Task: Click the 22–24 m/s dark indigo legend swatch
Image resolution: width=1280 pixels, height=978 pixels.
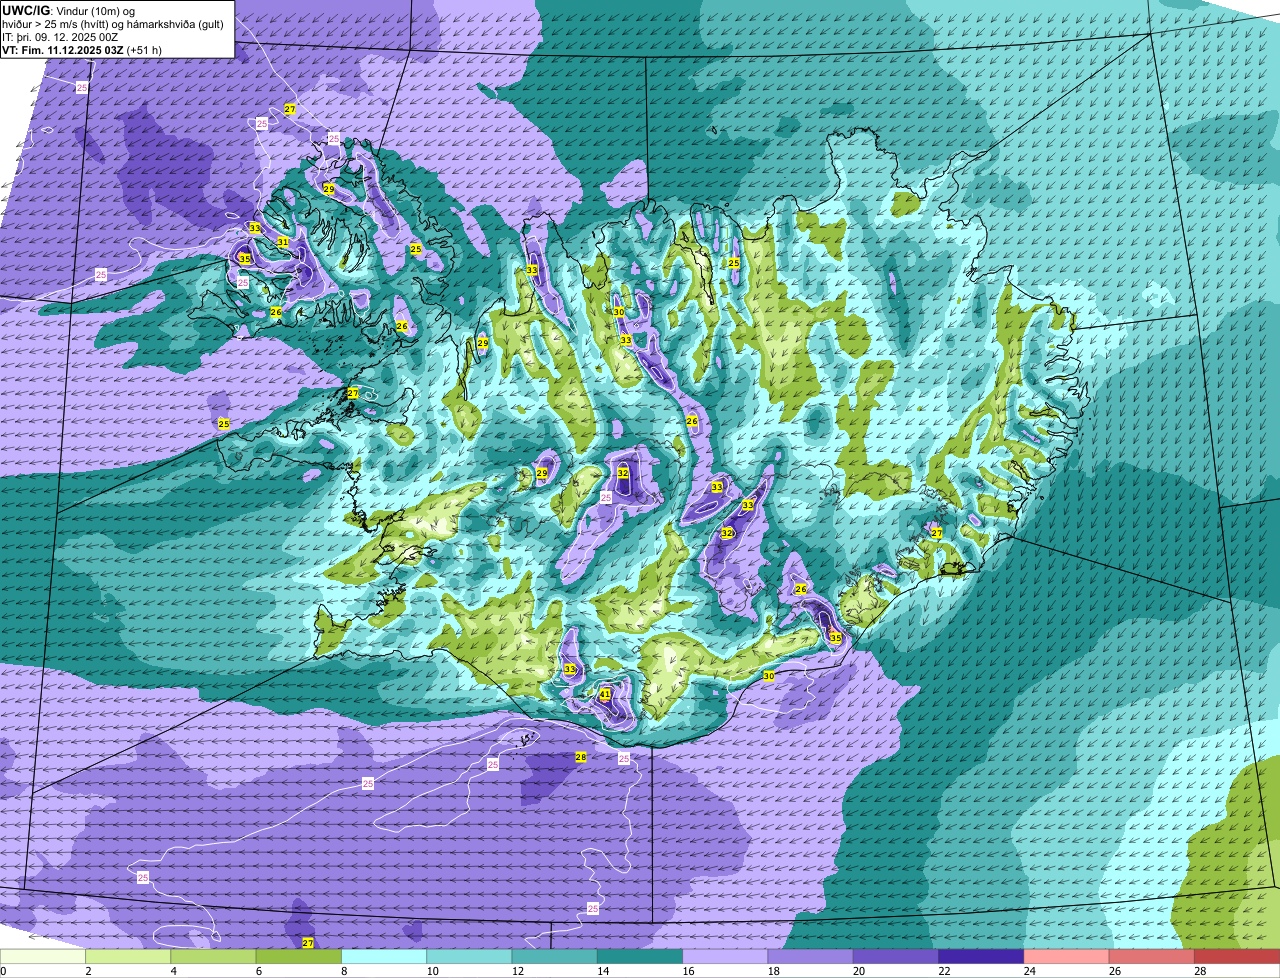Action: click(981, 956)
